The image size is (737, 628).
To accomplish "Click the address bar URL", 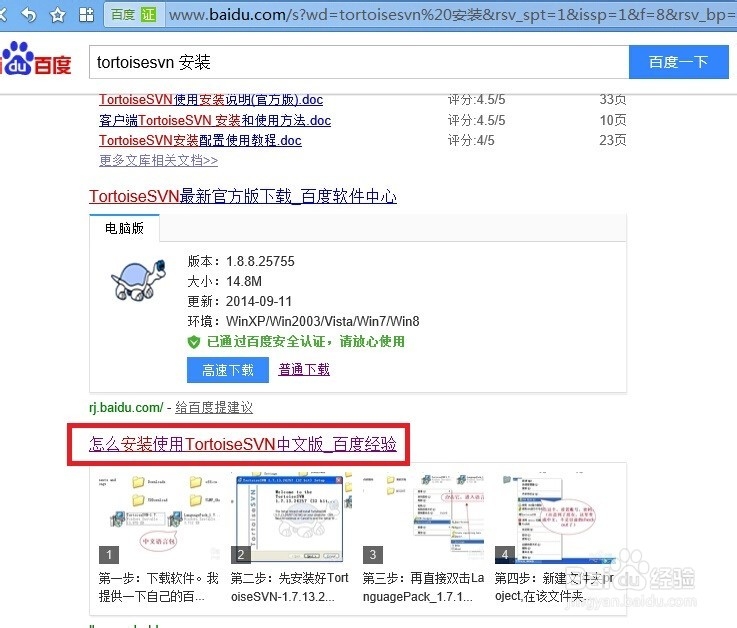I will [x=452, y=15].
